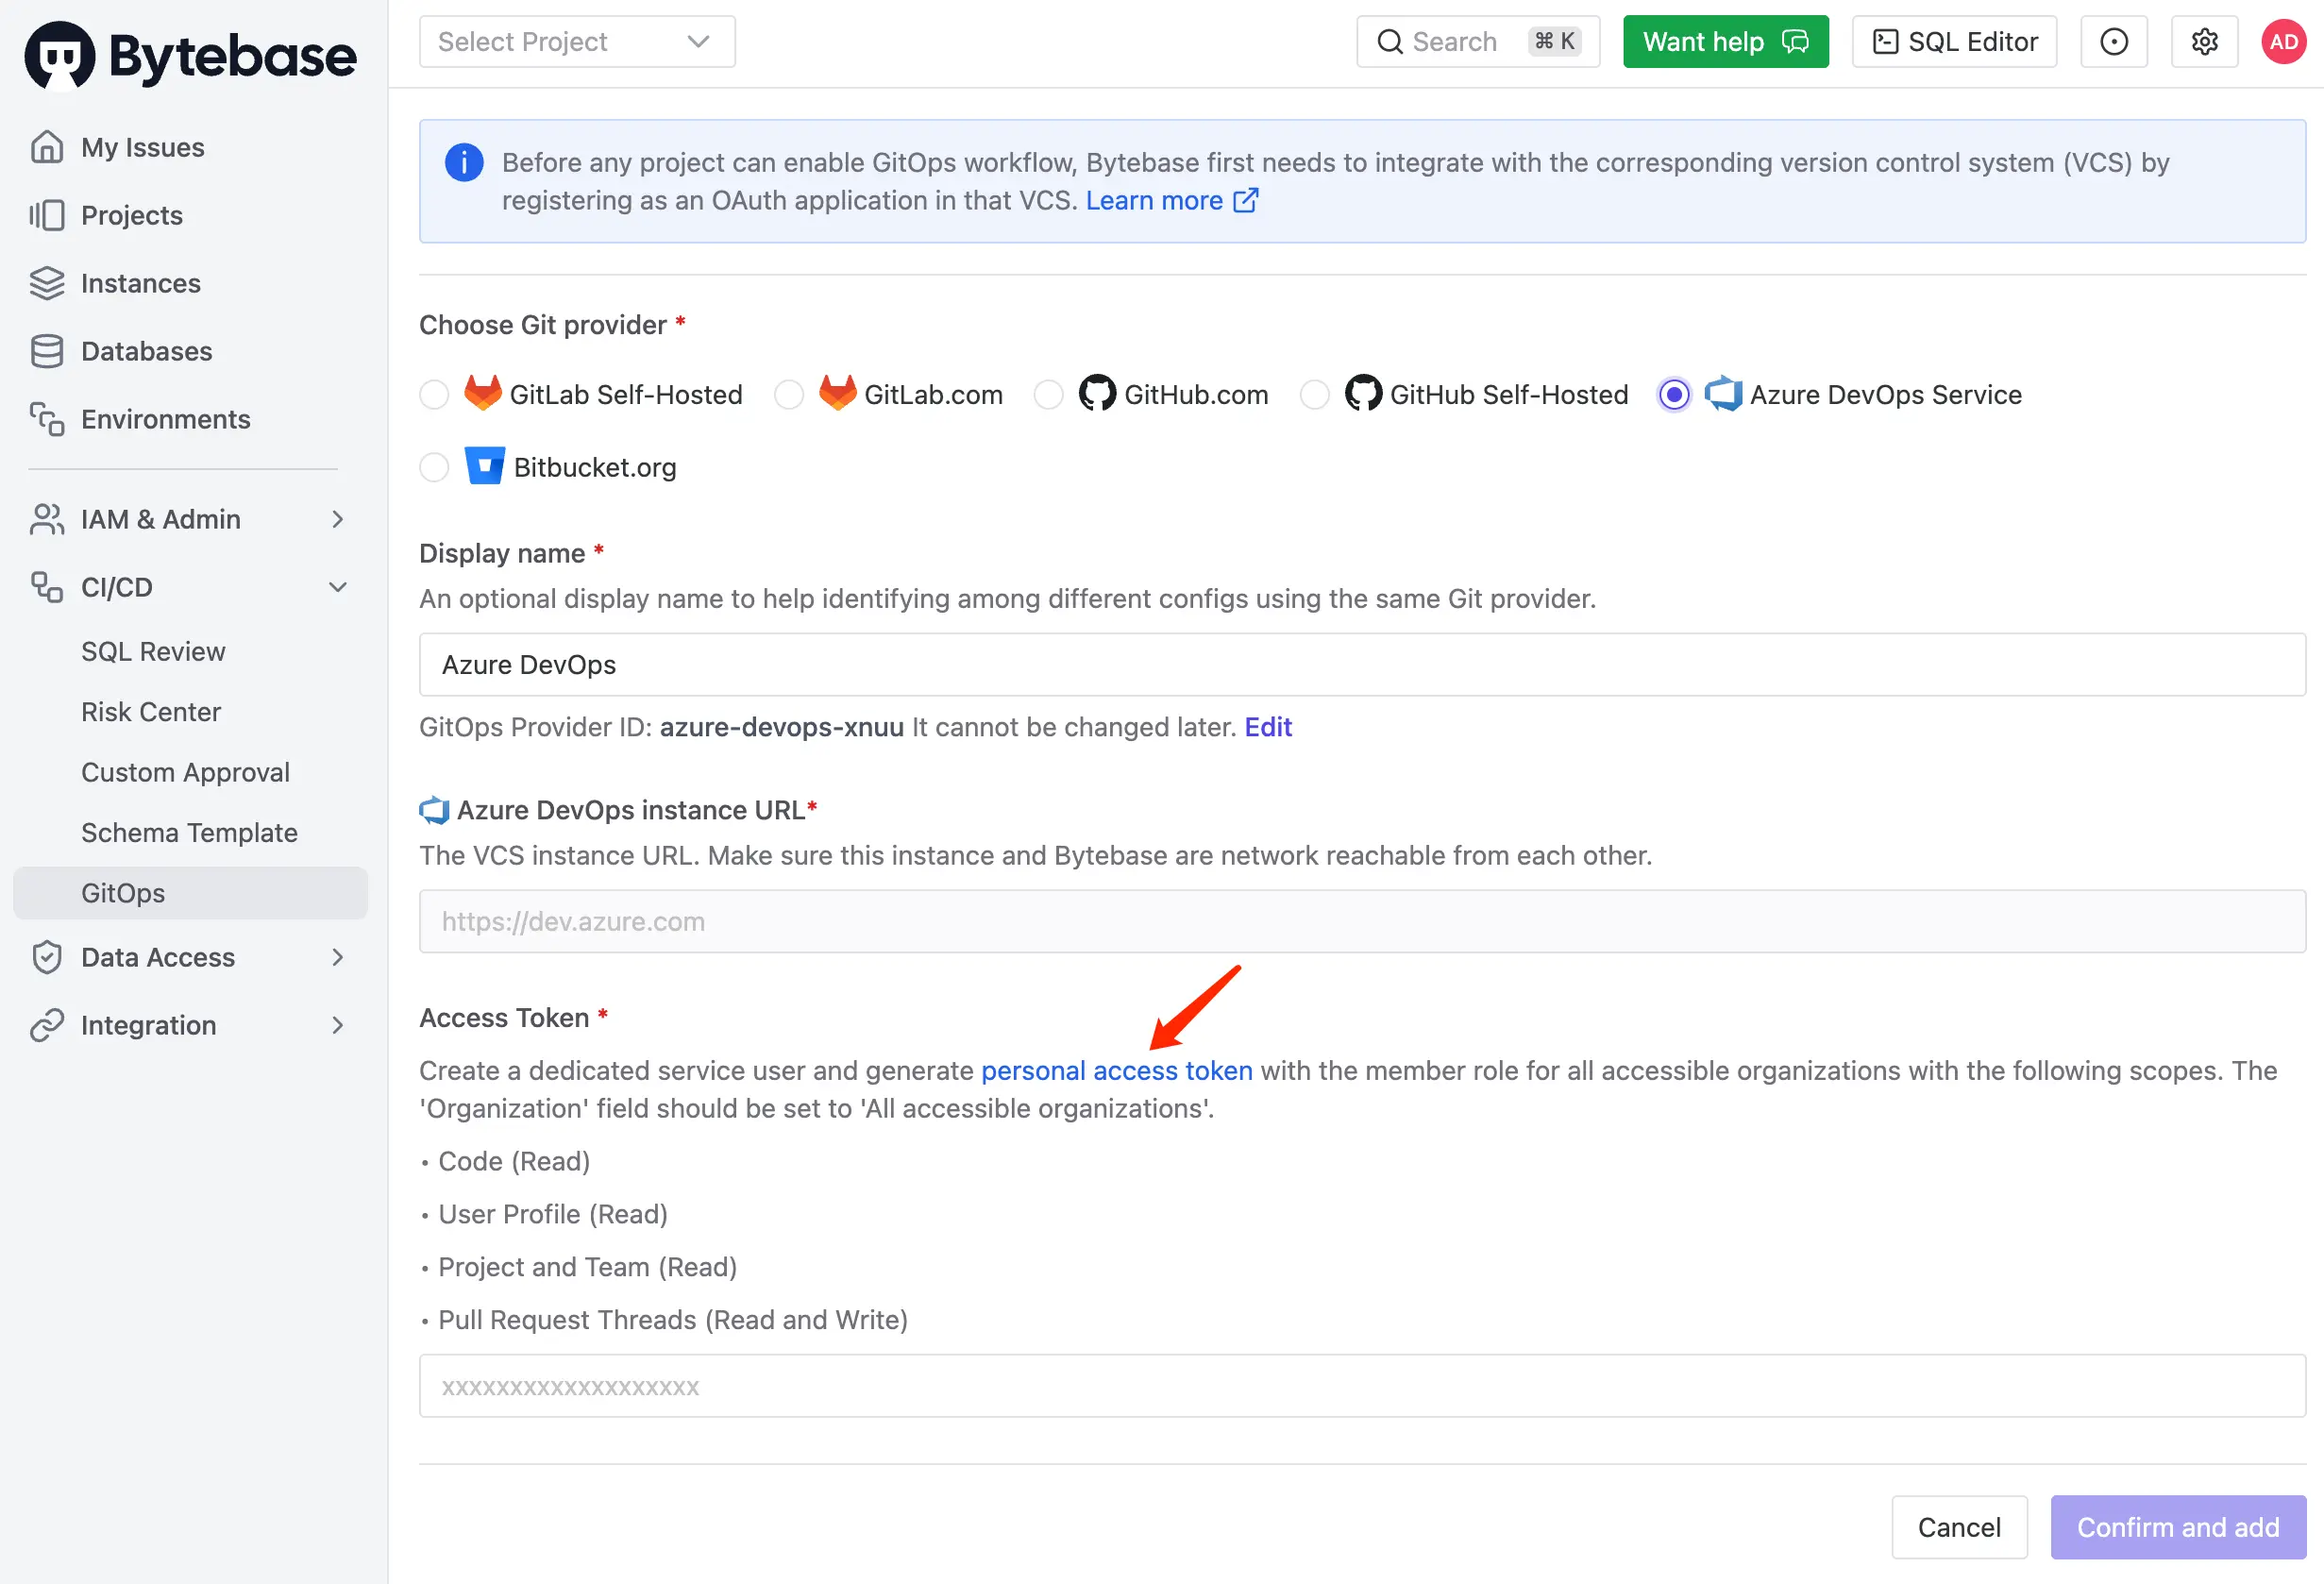This screenshot has height=1584, width=2324.
Task: Expand the IAM & Admin chevron
Action: coord(338,519)
